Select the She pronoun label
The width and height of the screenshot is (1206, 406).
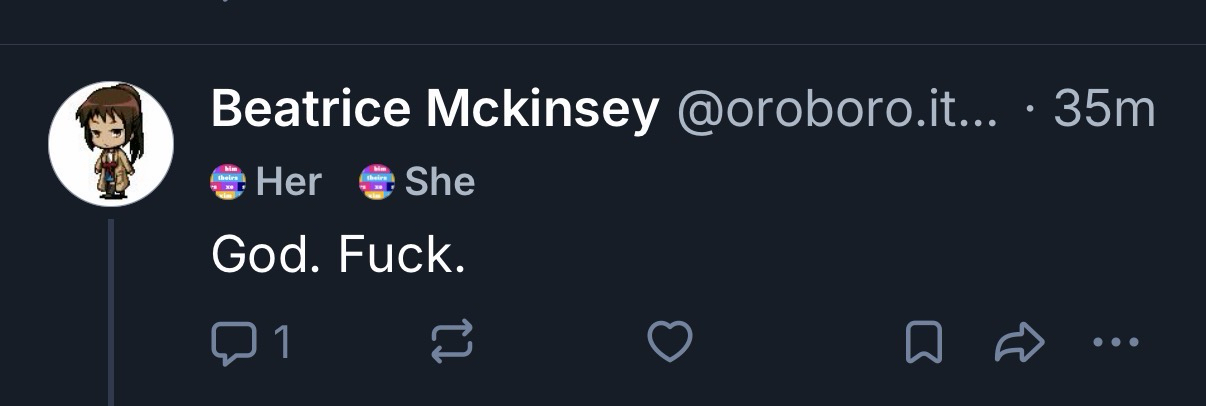pyautogui.click(x=439, y=182)
